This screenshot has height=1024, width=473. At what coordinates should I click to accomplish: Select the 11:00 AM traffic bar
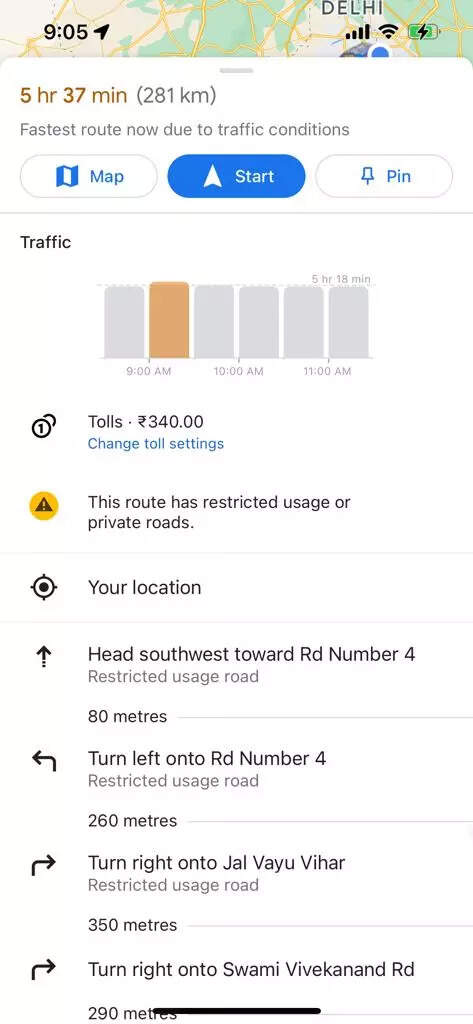tap(348, 322)
